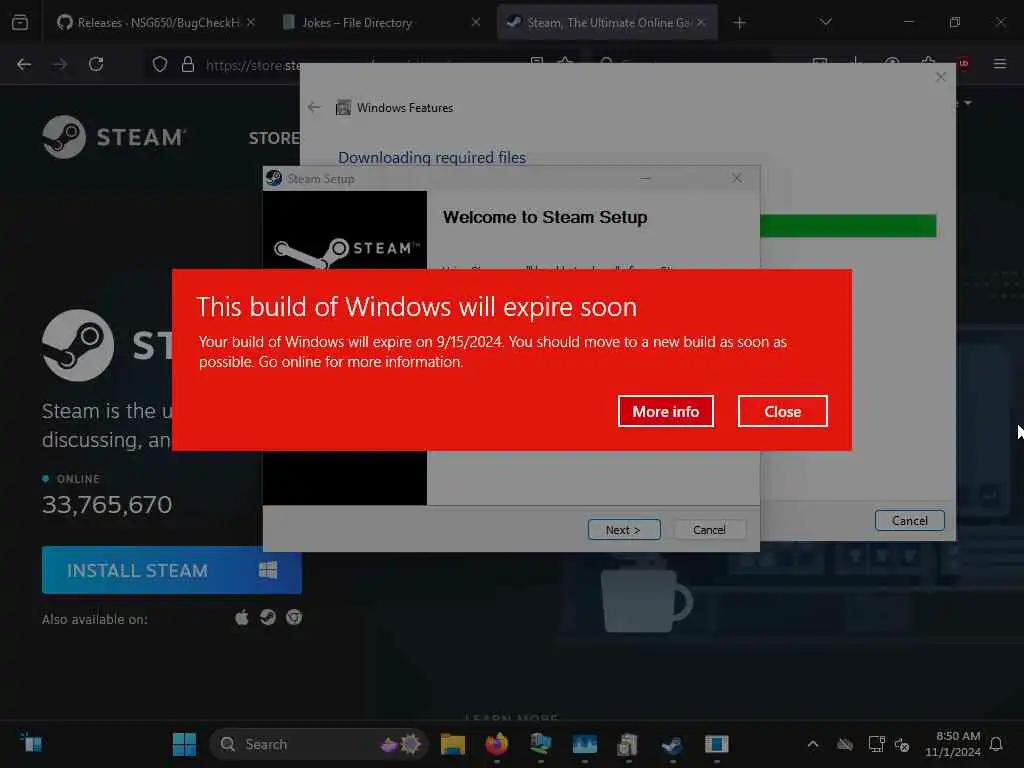Close the Releases GitHub tab

pyautogui.click(x=251, y=22)
